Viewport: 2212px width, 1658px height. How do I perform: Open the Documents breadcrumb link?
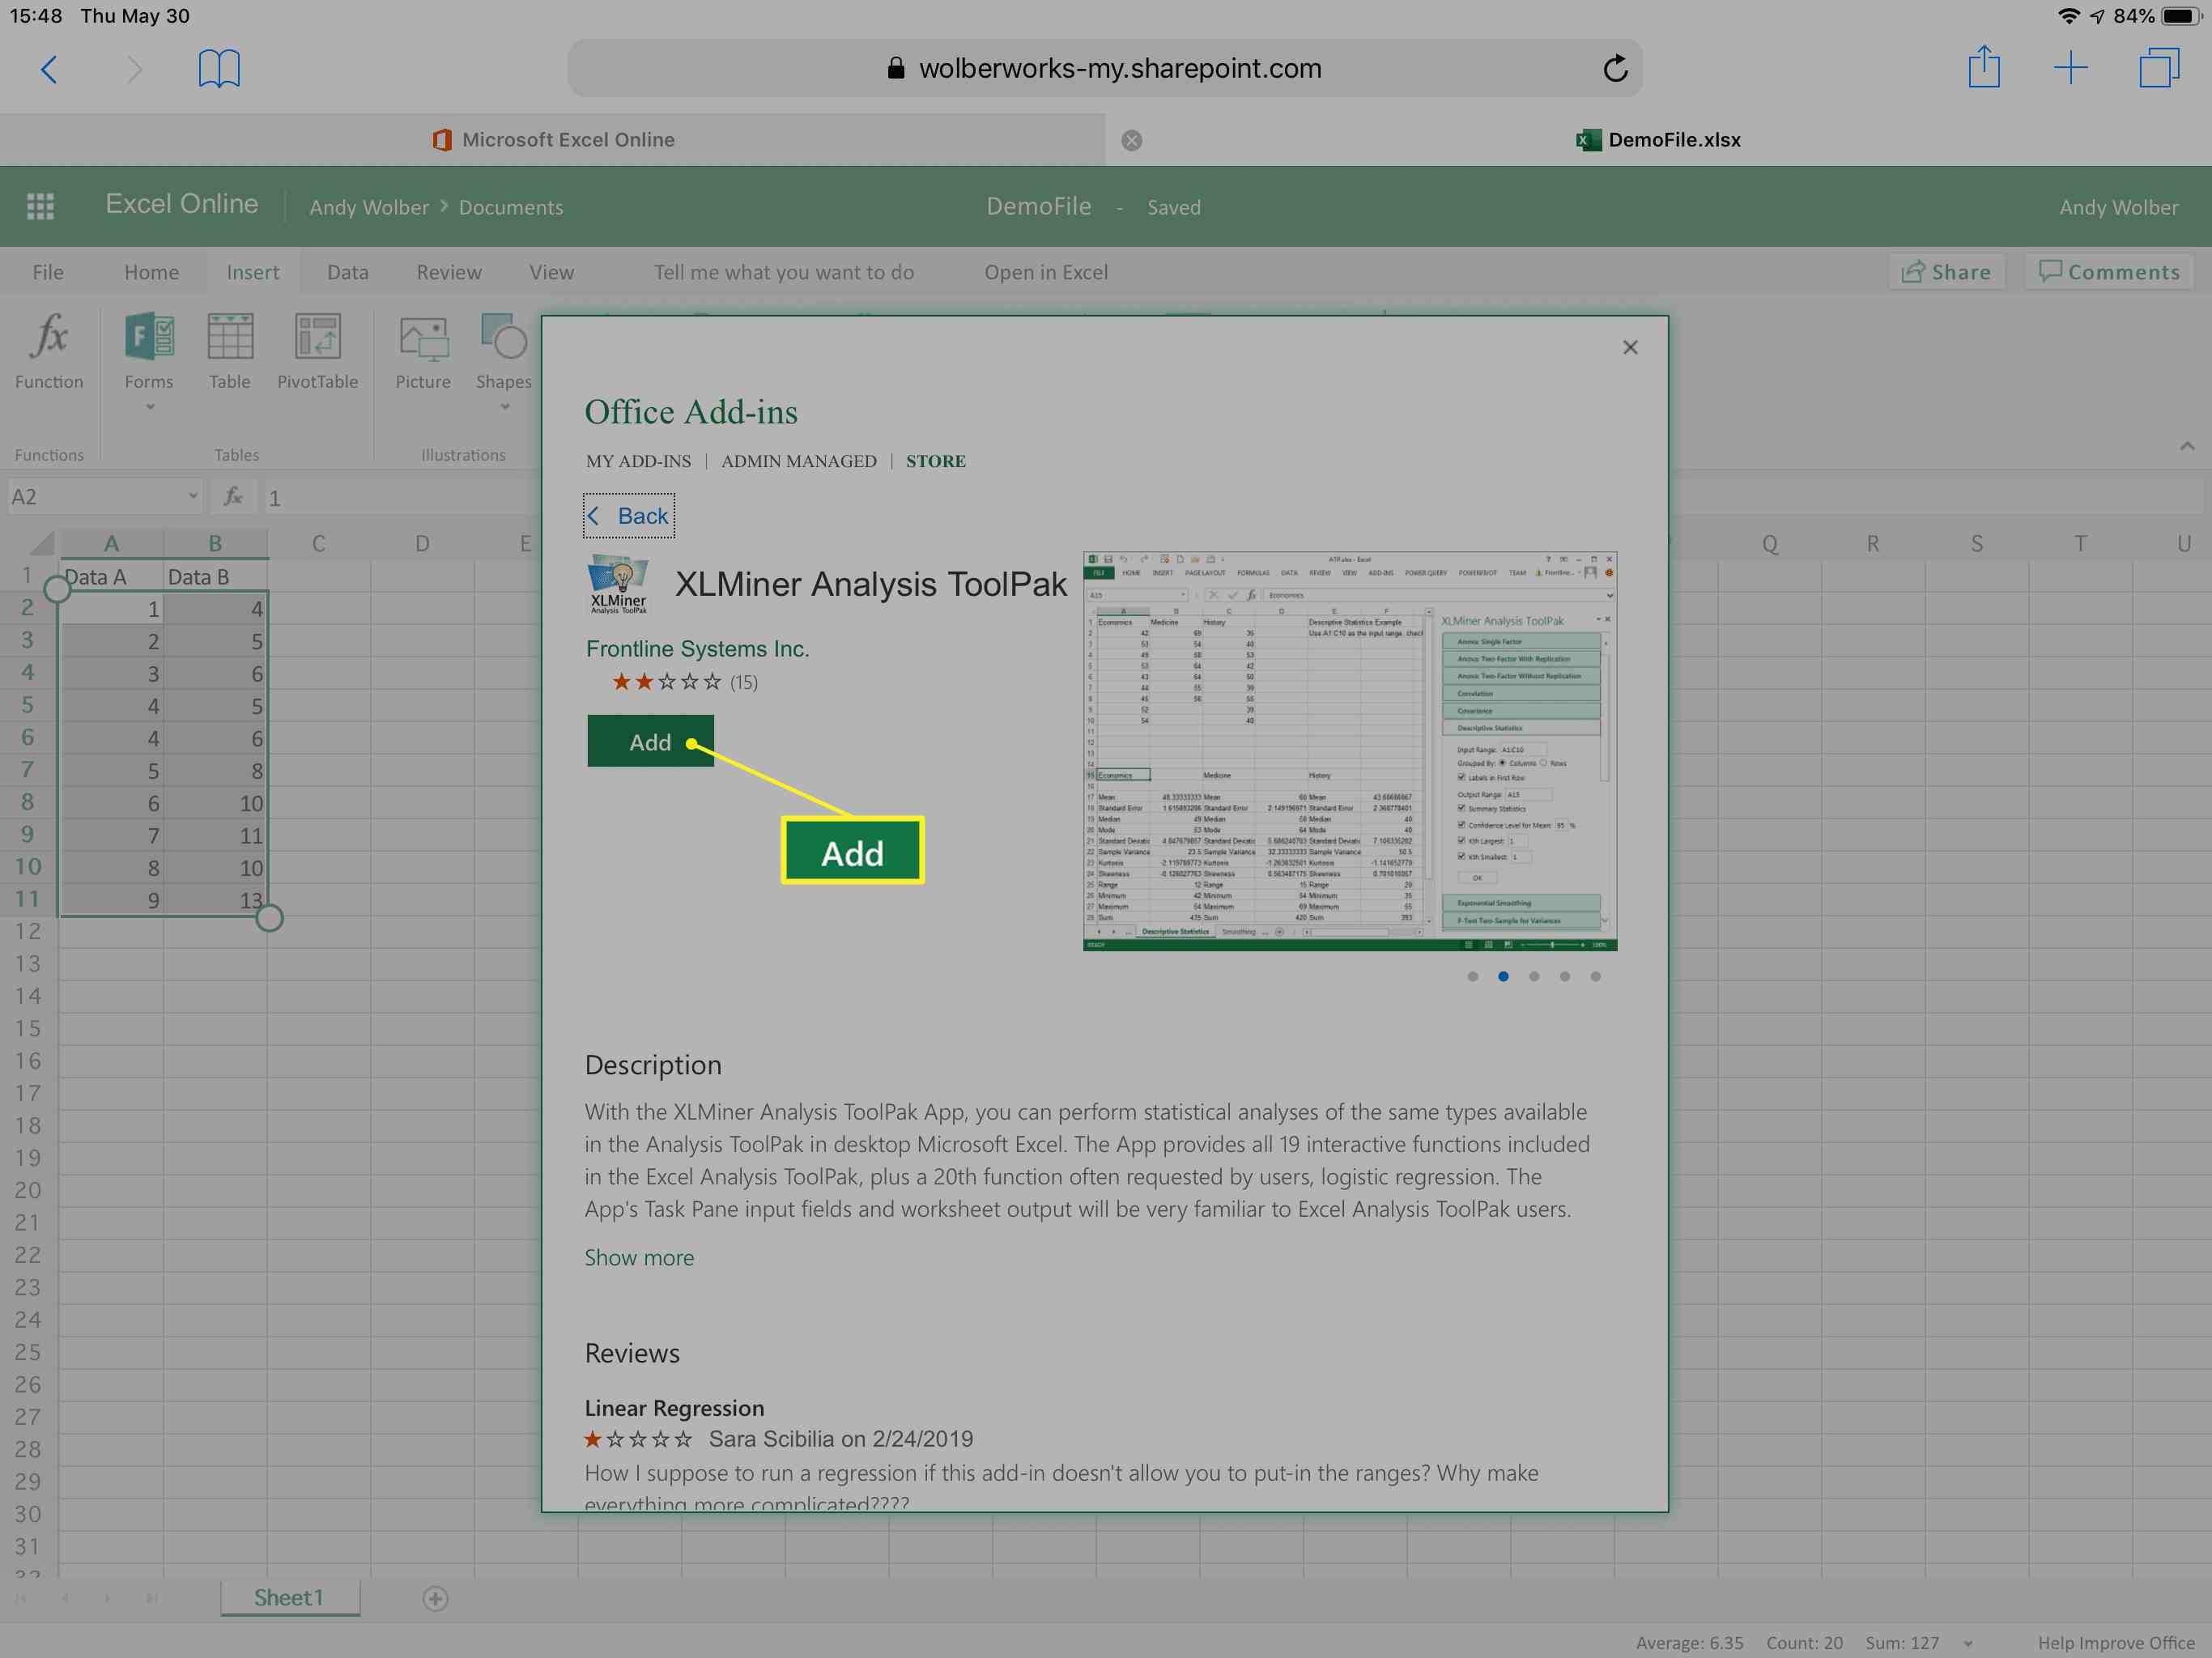(511, 207)
